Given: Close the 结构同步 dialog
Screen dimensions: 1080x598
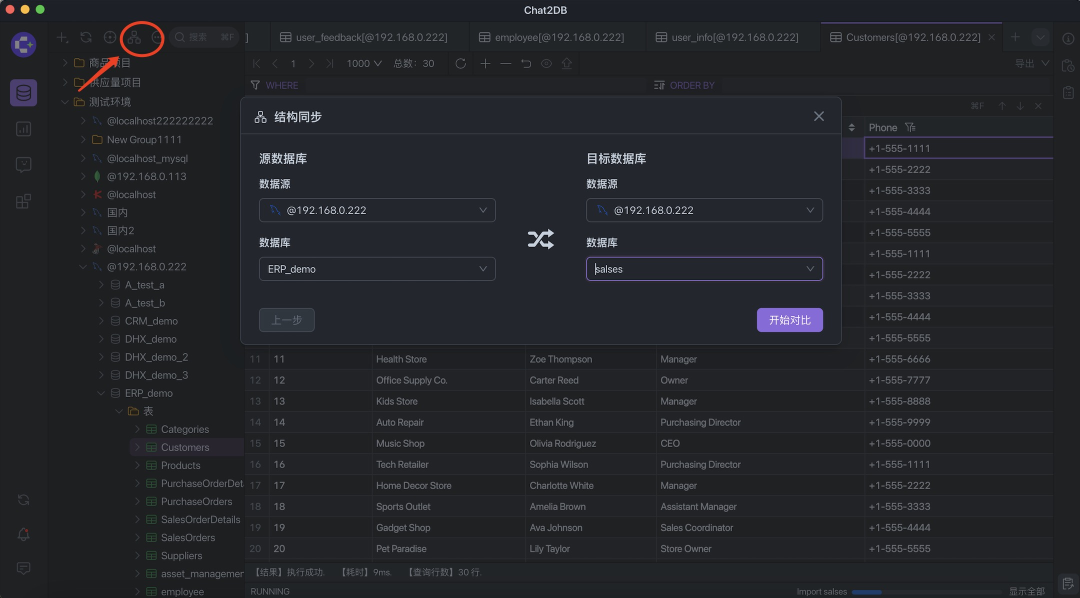Looking at the screenshot, I should (819, 116).
